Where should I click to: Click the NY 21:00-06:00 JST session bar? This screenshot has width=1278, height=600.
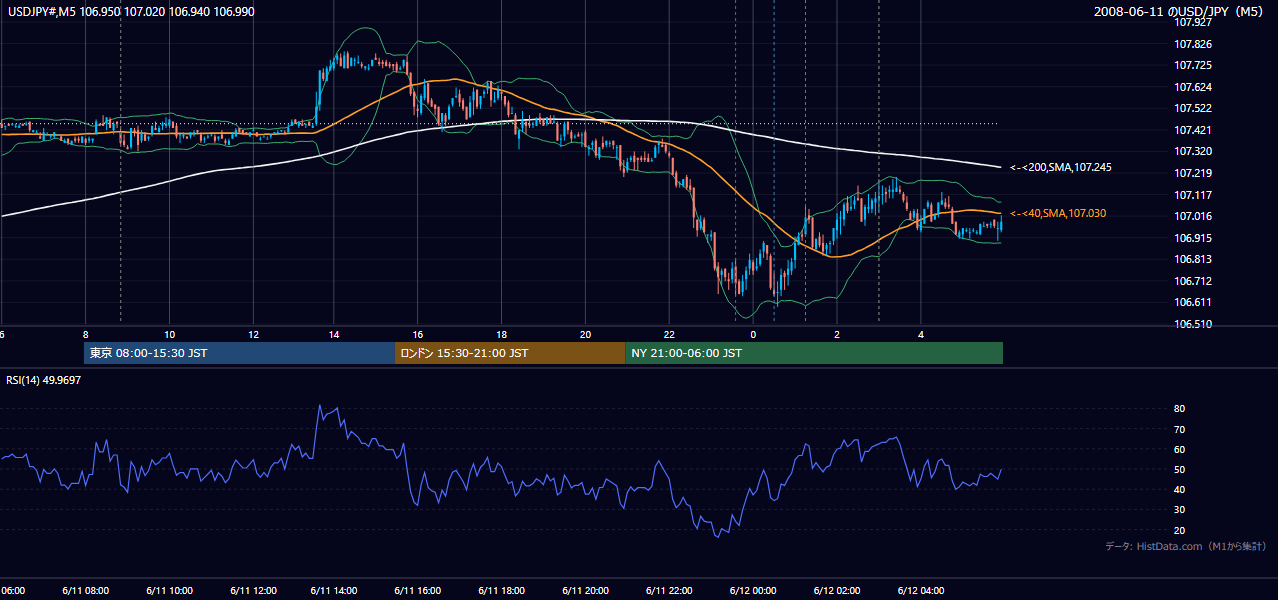(x=814, y=353)
